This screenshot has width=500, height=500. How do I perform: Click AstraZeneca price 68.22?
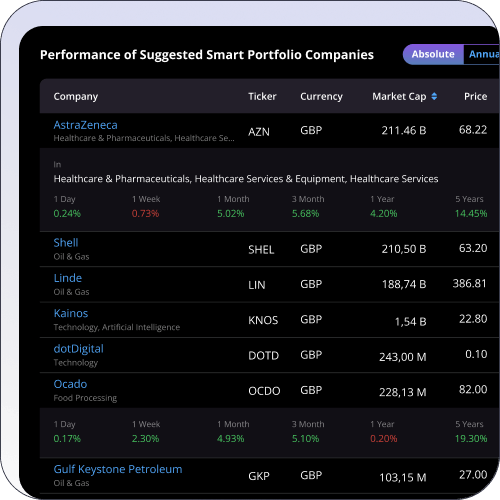[x=473, y=130]
